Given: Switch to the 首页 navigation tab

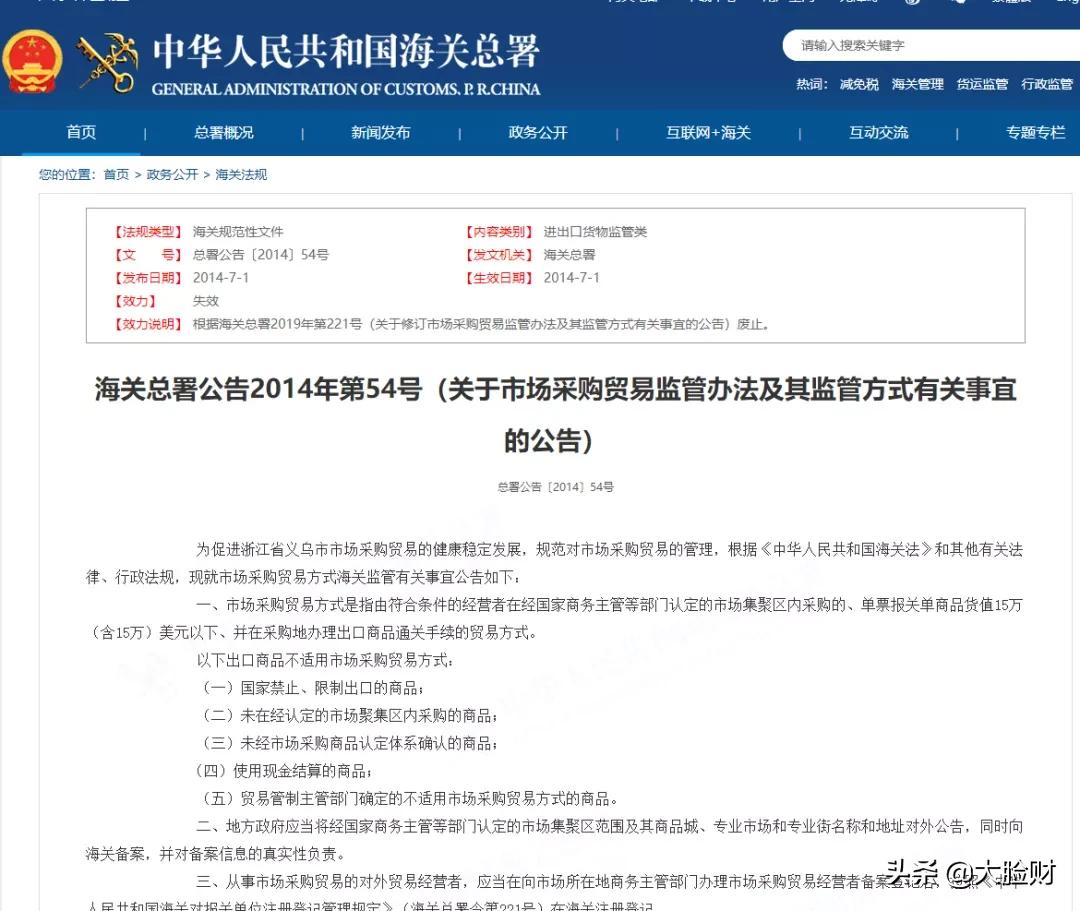Looking at the screenshot, I should (80, 131).
